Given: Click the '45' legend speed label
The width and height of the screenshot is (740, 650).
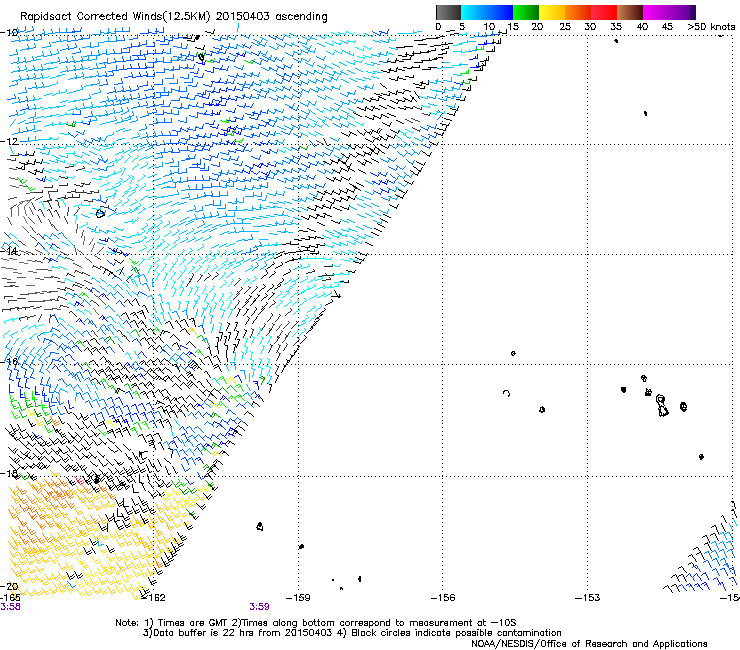Looking at the screenshot, I should (667, 27).
